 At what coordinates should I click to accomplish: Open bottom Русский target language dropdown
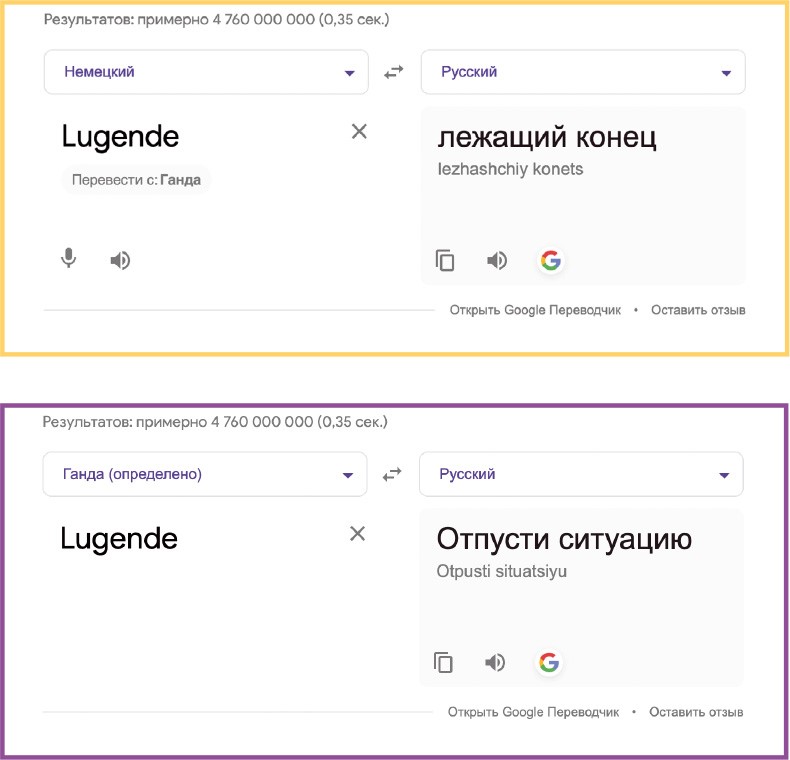coord(581,474)
